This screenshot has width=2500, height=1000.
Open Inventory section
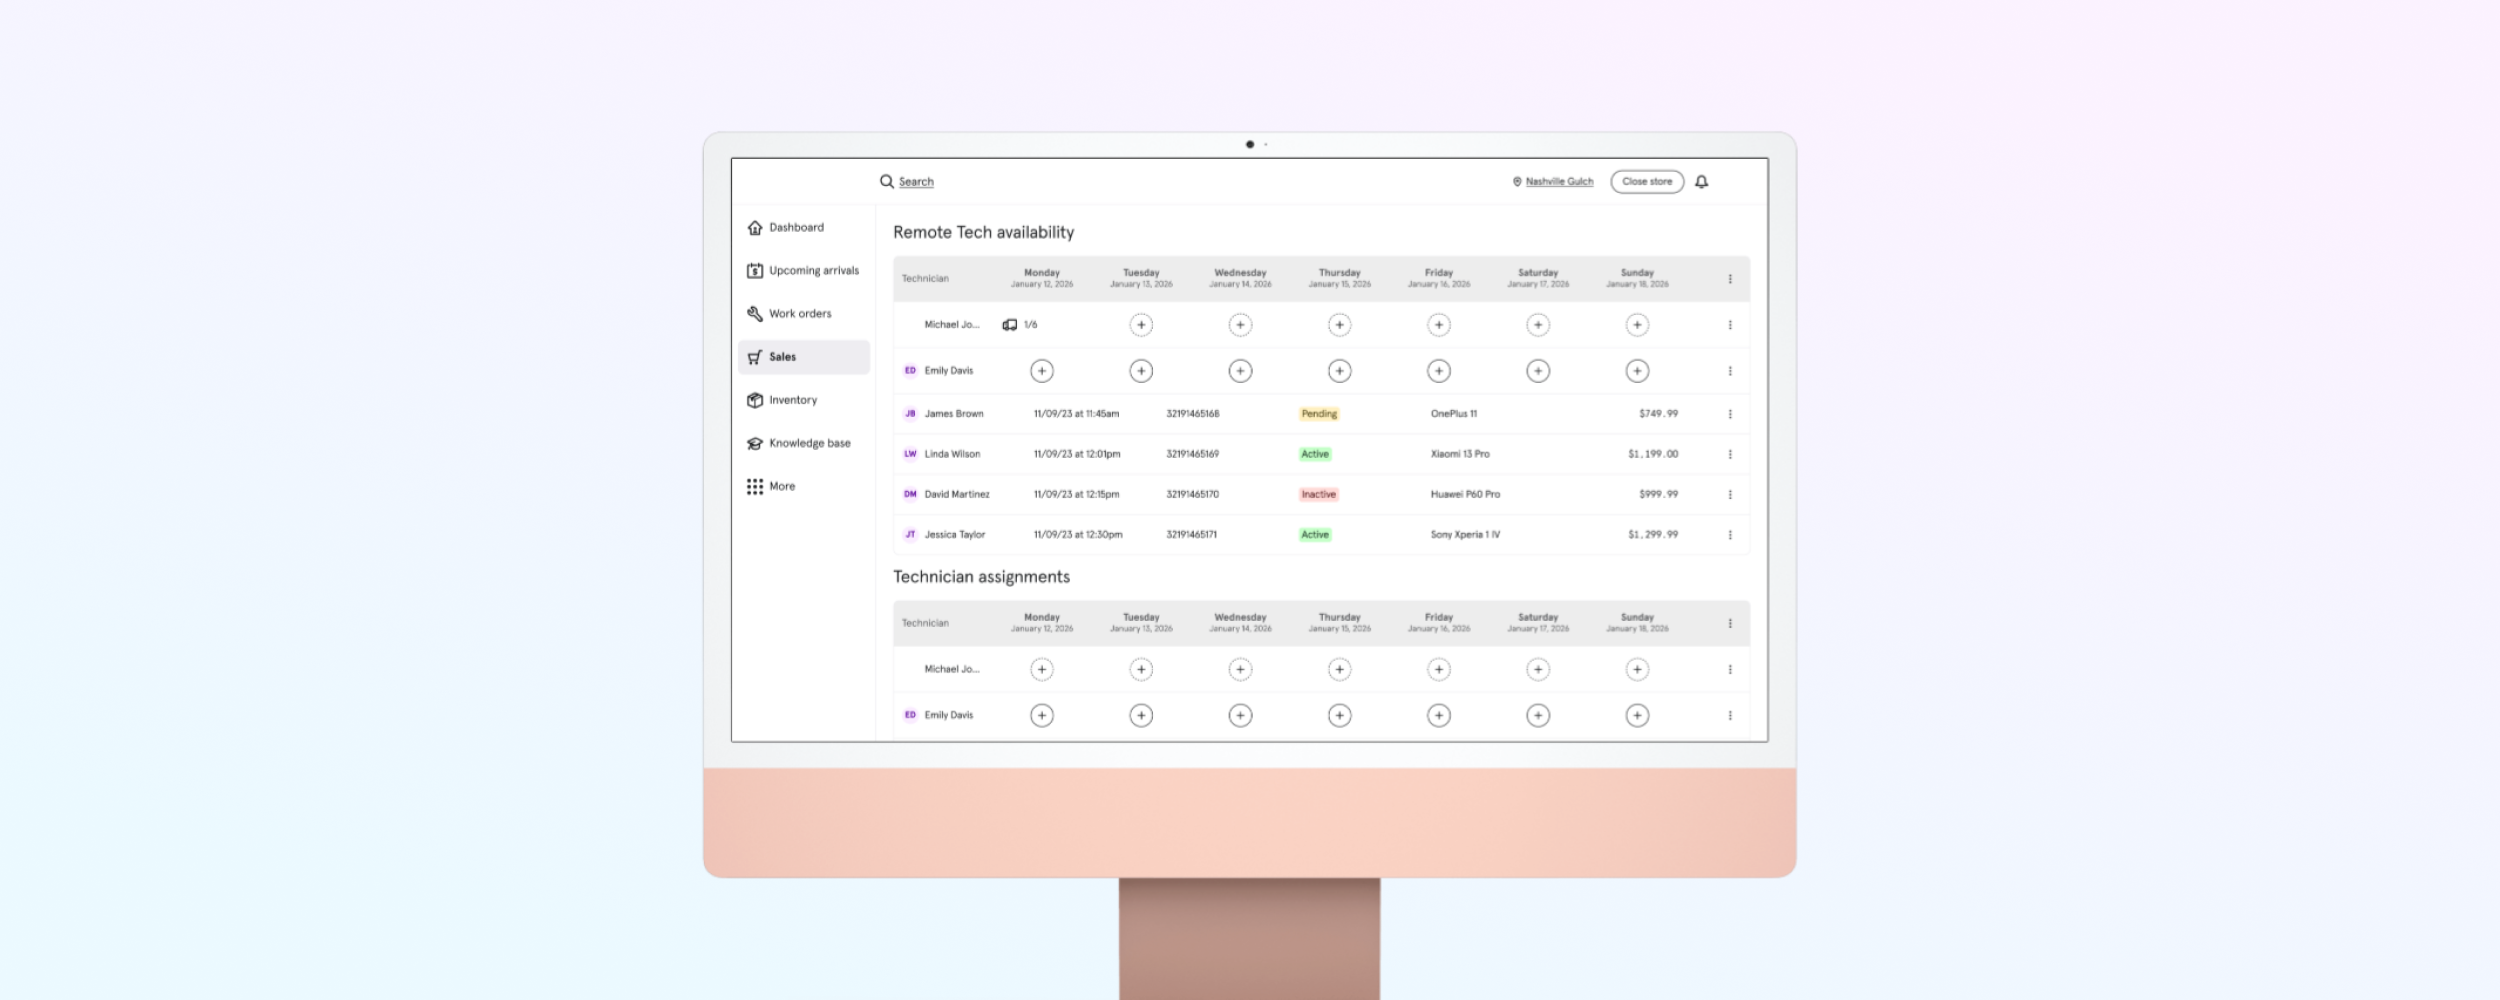[782, 400]
